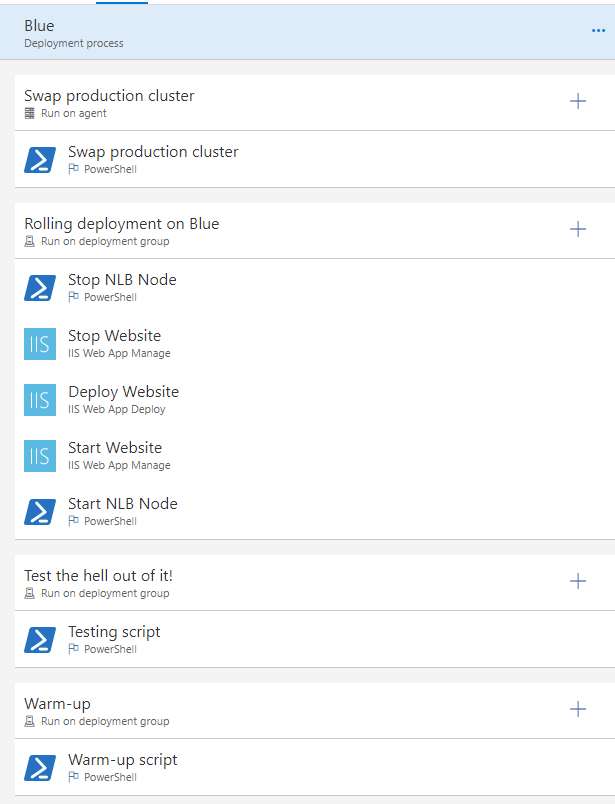
Task: Click PowerShell icon for Testing script
Action: 40,640
